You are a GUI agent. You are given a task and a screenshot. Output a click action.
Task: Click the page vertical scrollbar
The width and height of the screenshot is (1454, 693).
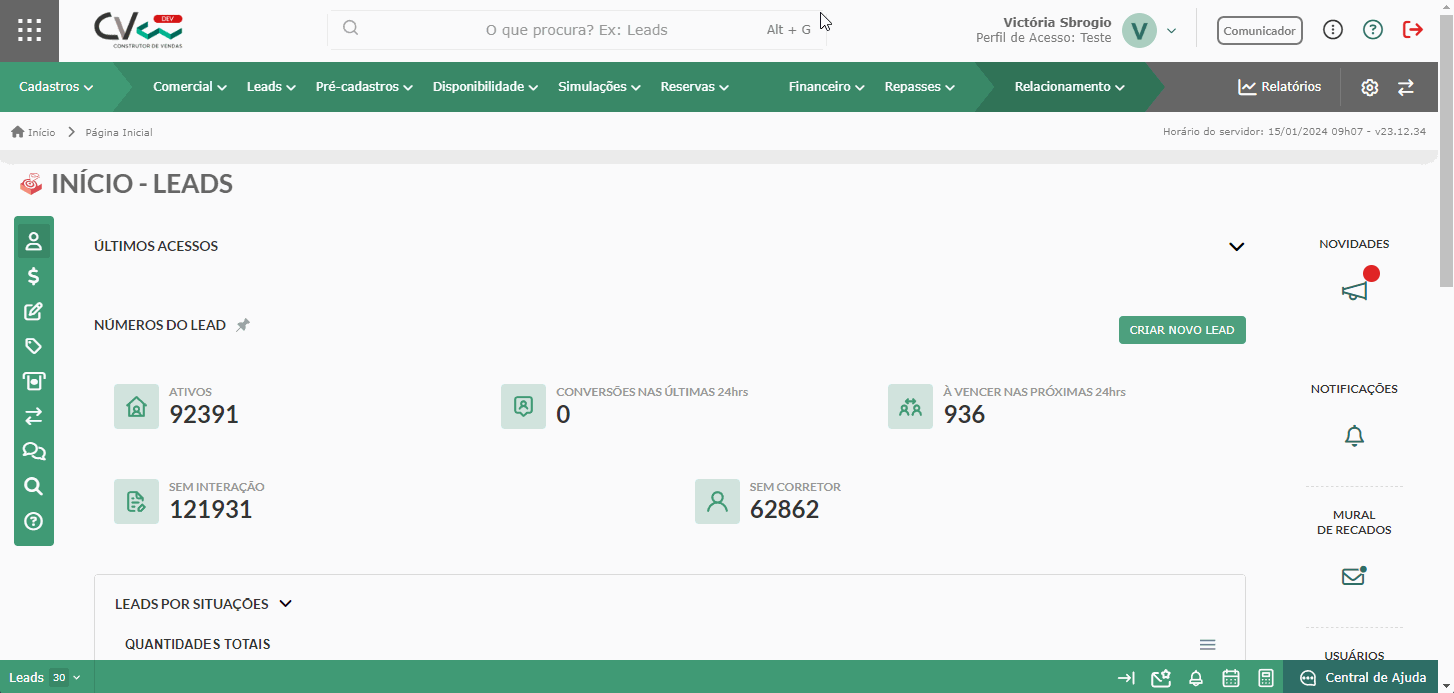(1446, 150)
